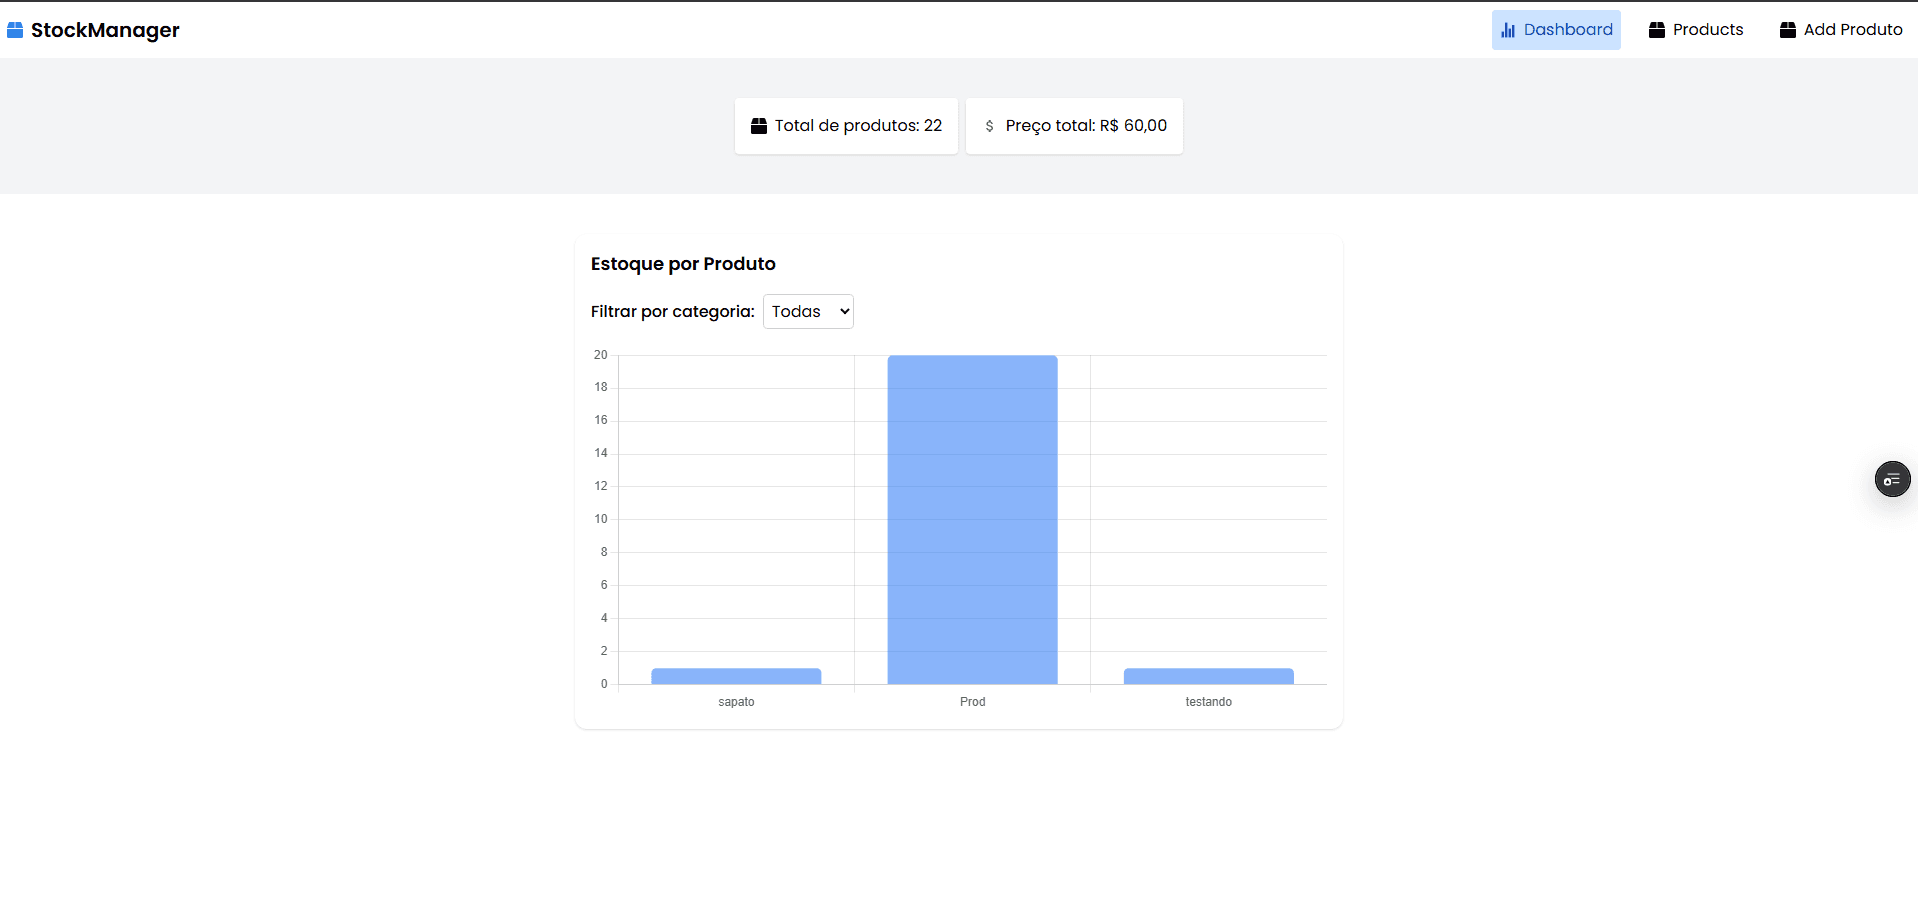Click the box icon next to Add Produto
This screenshot has width=1918, height=916.
[x=1786, y=29]
